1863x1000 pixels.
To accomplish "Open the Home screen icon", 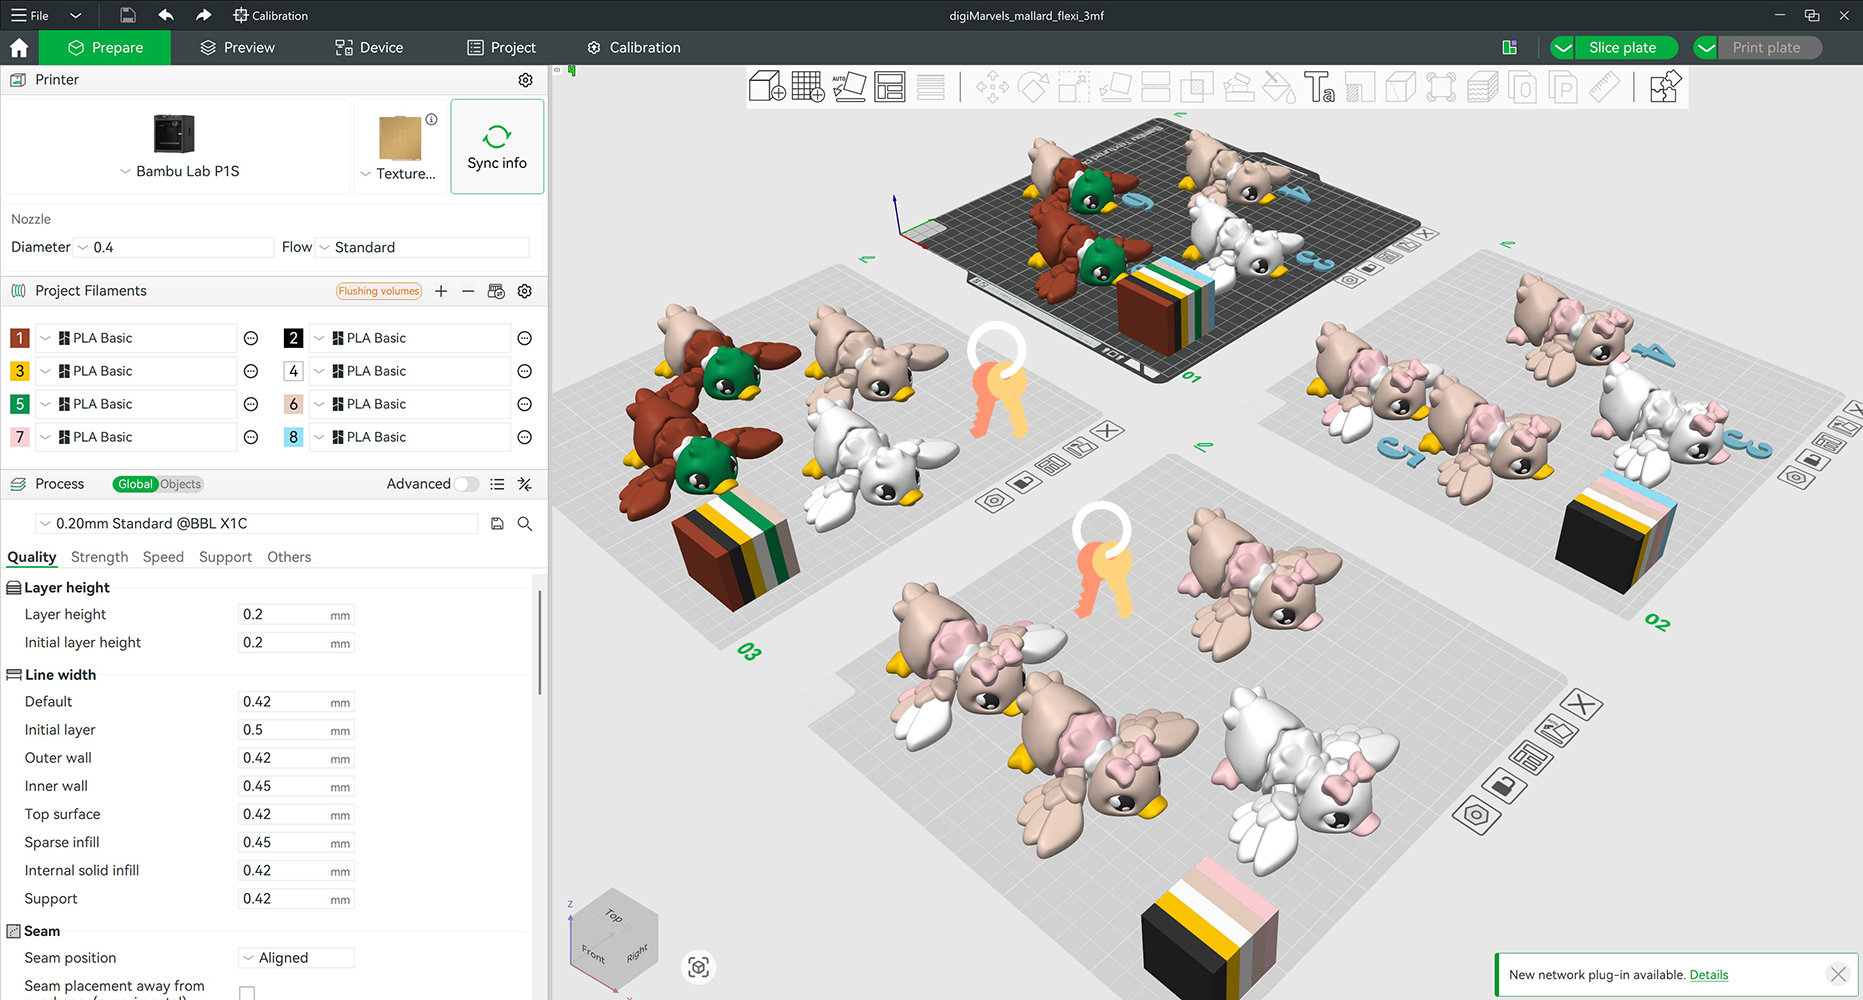I will [x=19, y=48].
